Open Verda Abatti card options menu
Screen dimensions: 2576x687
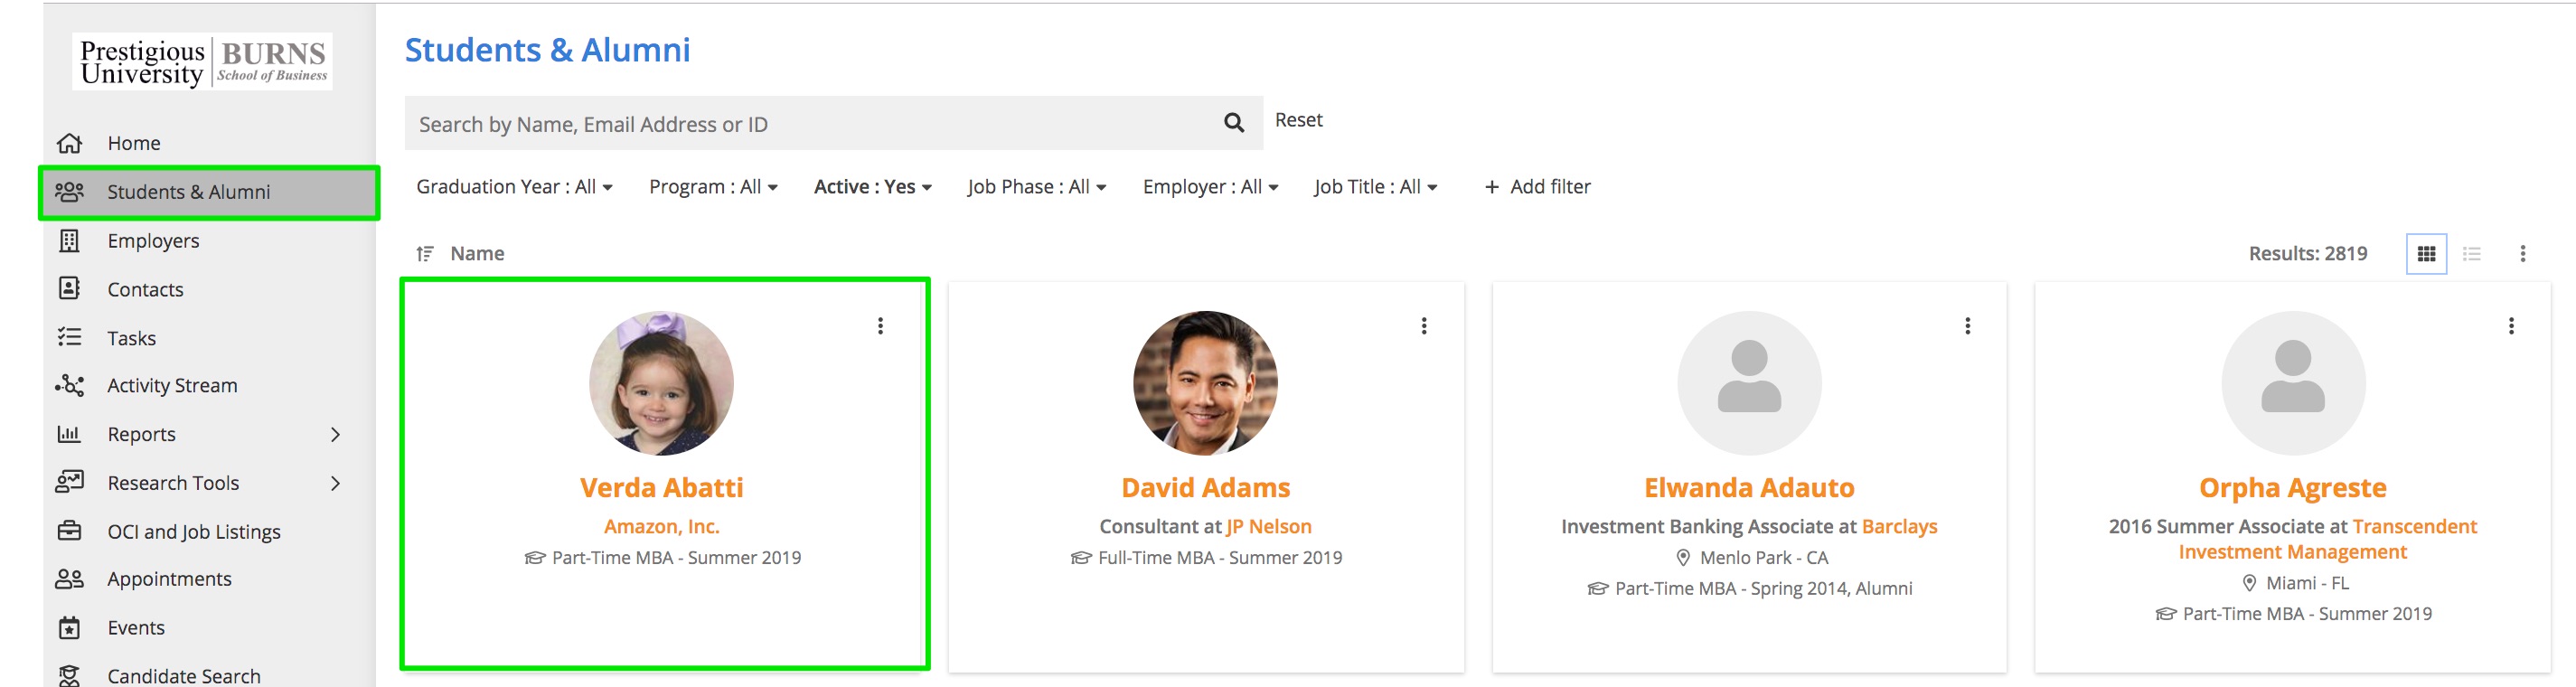click(x=880, y=326)
